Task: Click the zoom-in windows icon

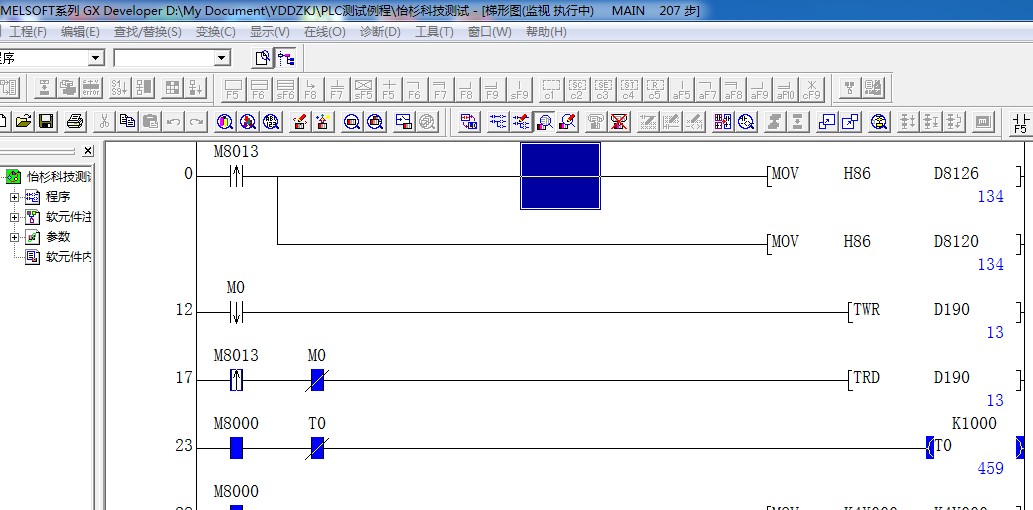Action: [x=826, y=121]
